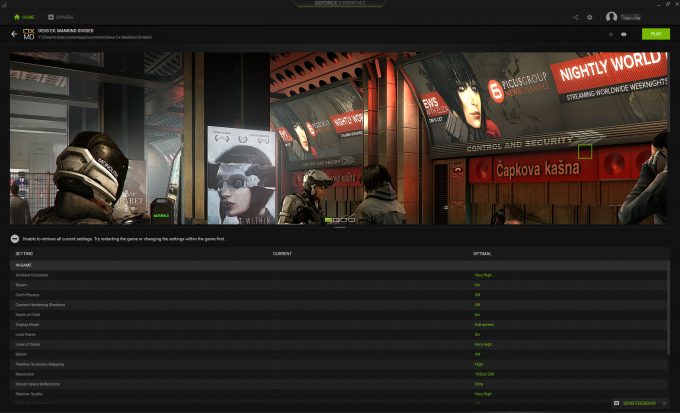Select the Resolution settings row
The width and height of the screenshot is (680, 413).
click(x=340, y=374)
